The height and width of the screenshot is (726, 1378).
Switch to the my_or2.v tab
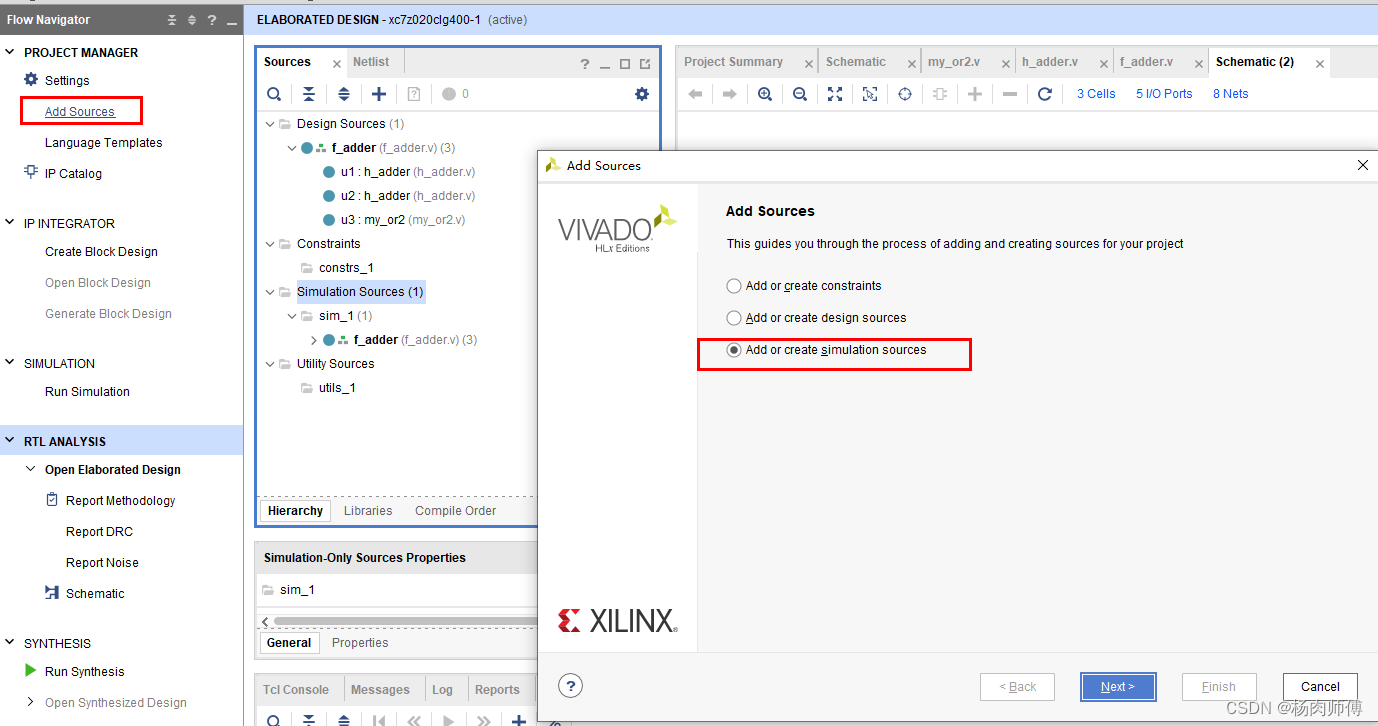[x=954, y=62]
